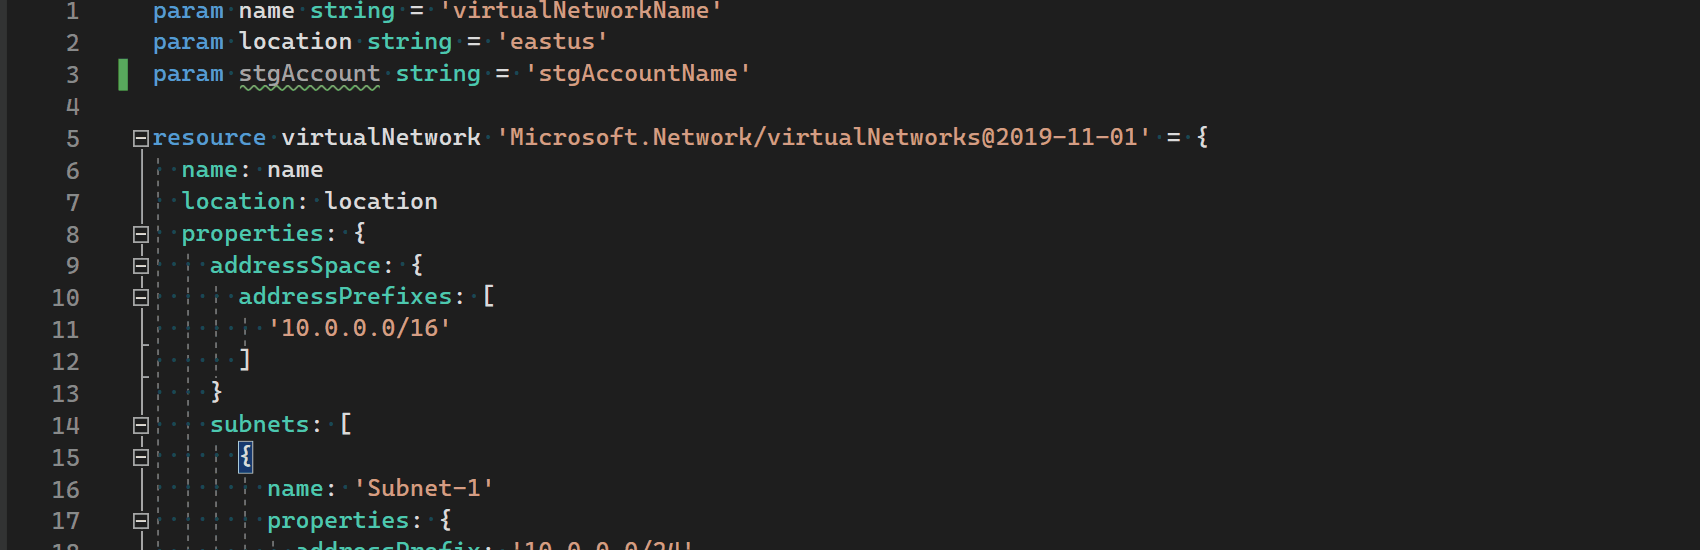Collapse the subnets array
This screenshot has width=1700, height=550.
click(x=141, y=425)
